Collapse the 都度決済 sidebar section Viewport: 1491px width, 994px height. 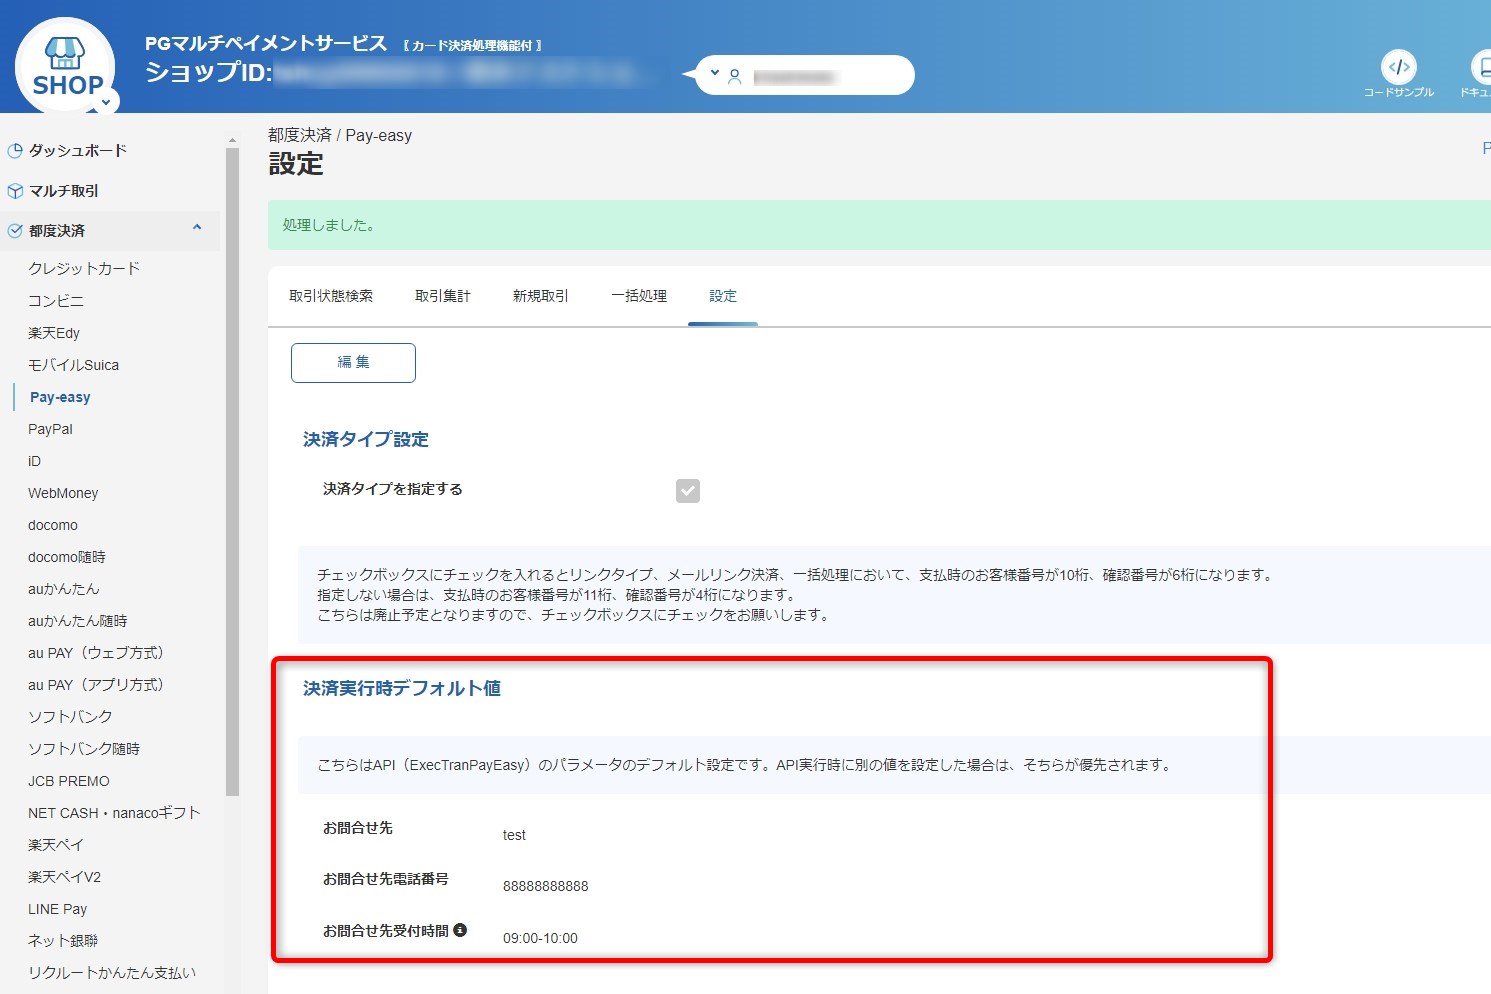196,229
